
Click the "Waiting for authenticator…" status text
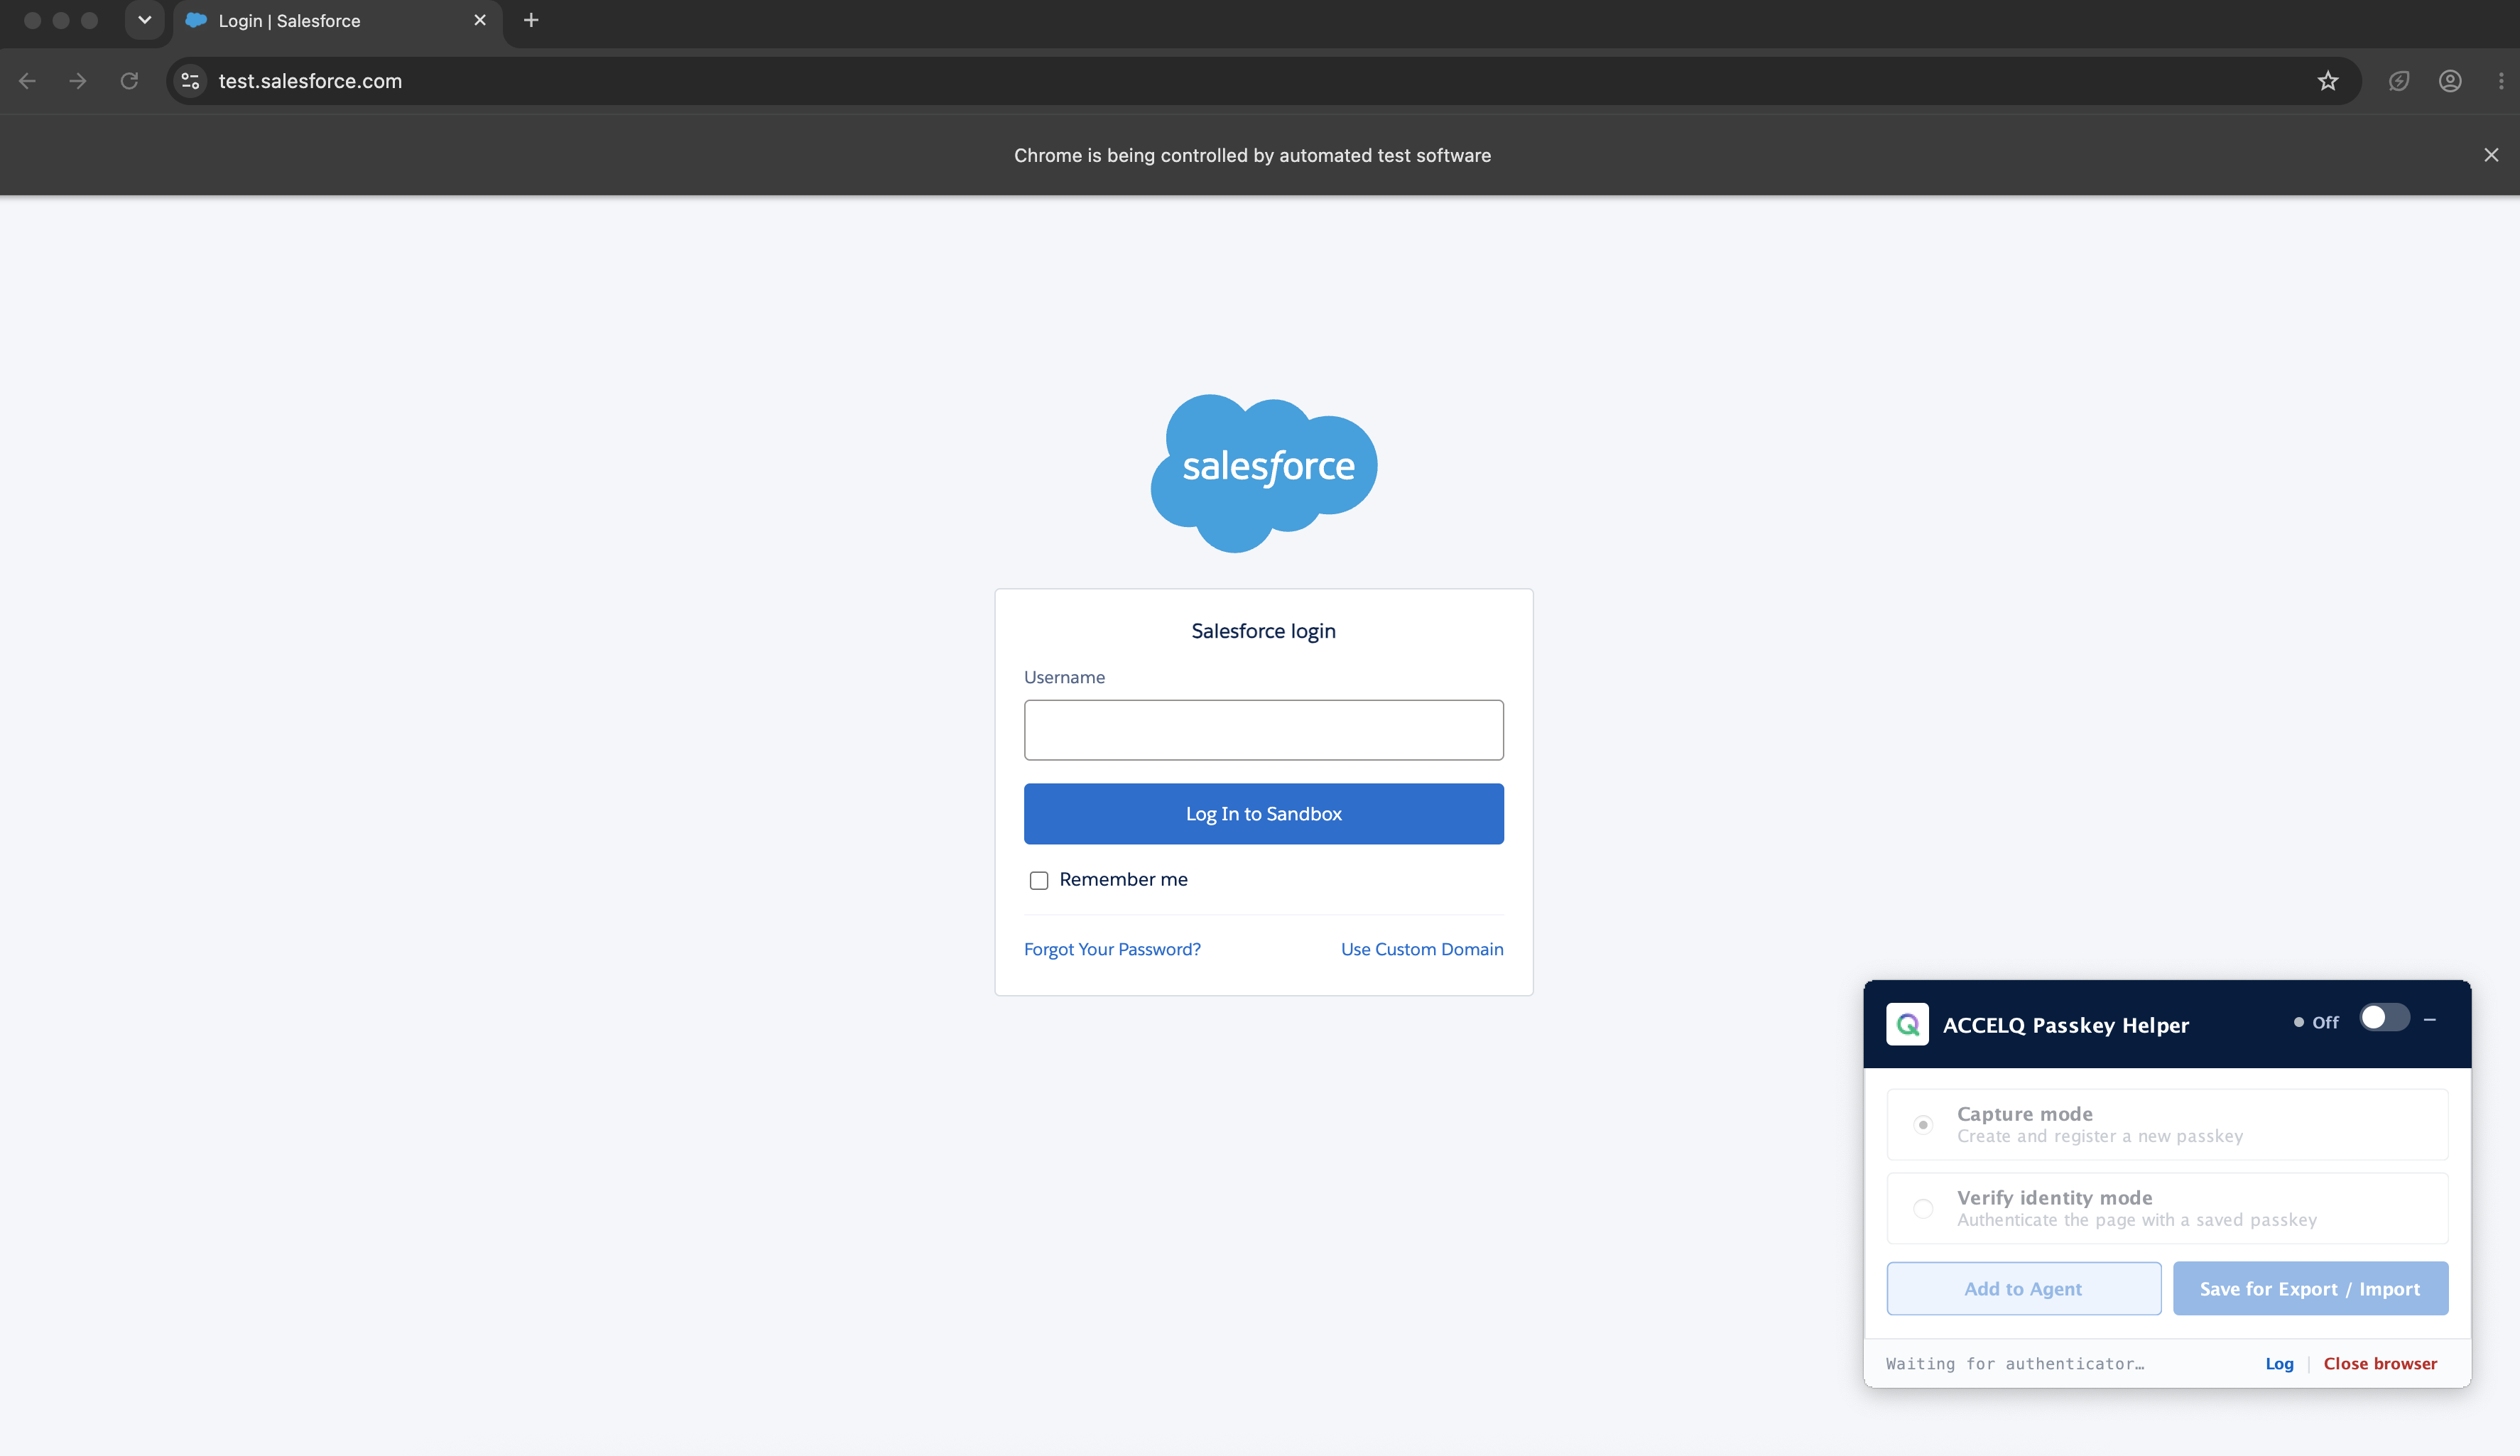2015,1364
